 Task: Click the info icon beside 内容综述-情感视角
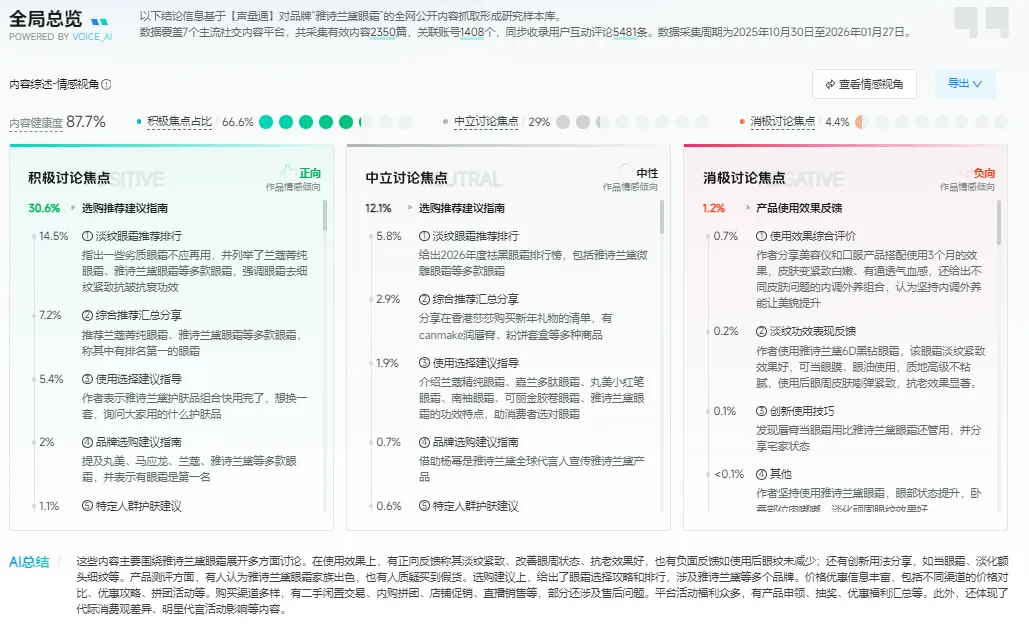tap(106, 84)
